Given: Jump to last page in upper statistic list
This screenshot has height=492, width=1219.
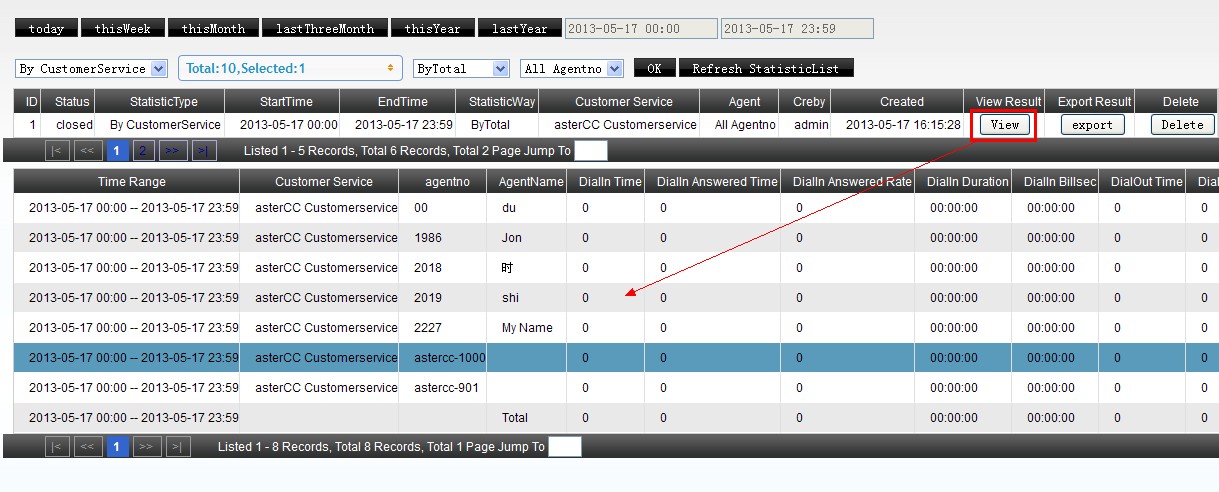Looking at the screenshot, I should pos(204,151).
